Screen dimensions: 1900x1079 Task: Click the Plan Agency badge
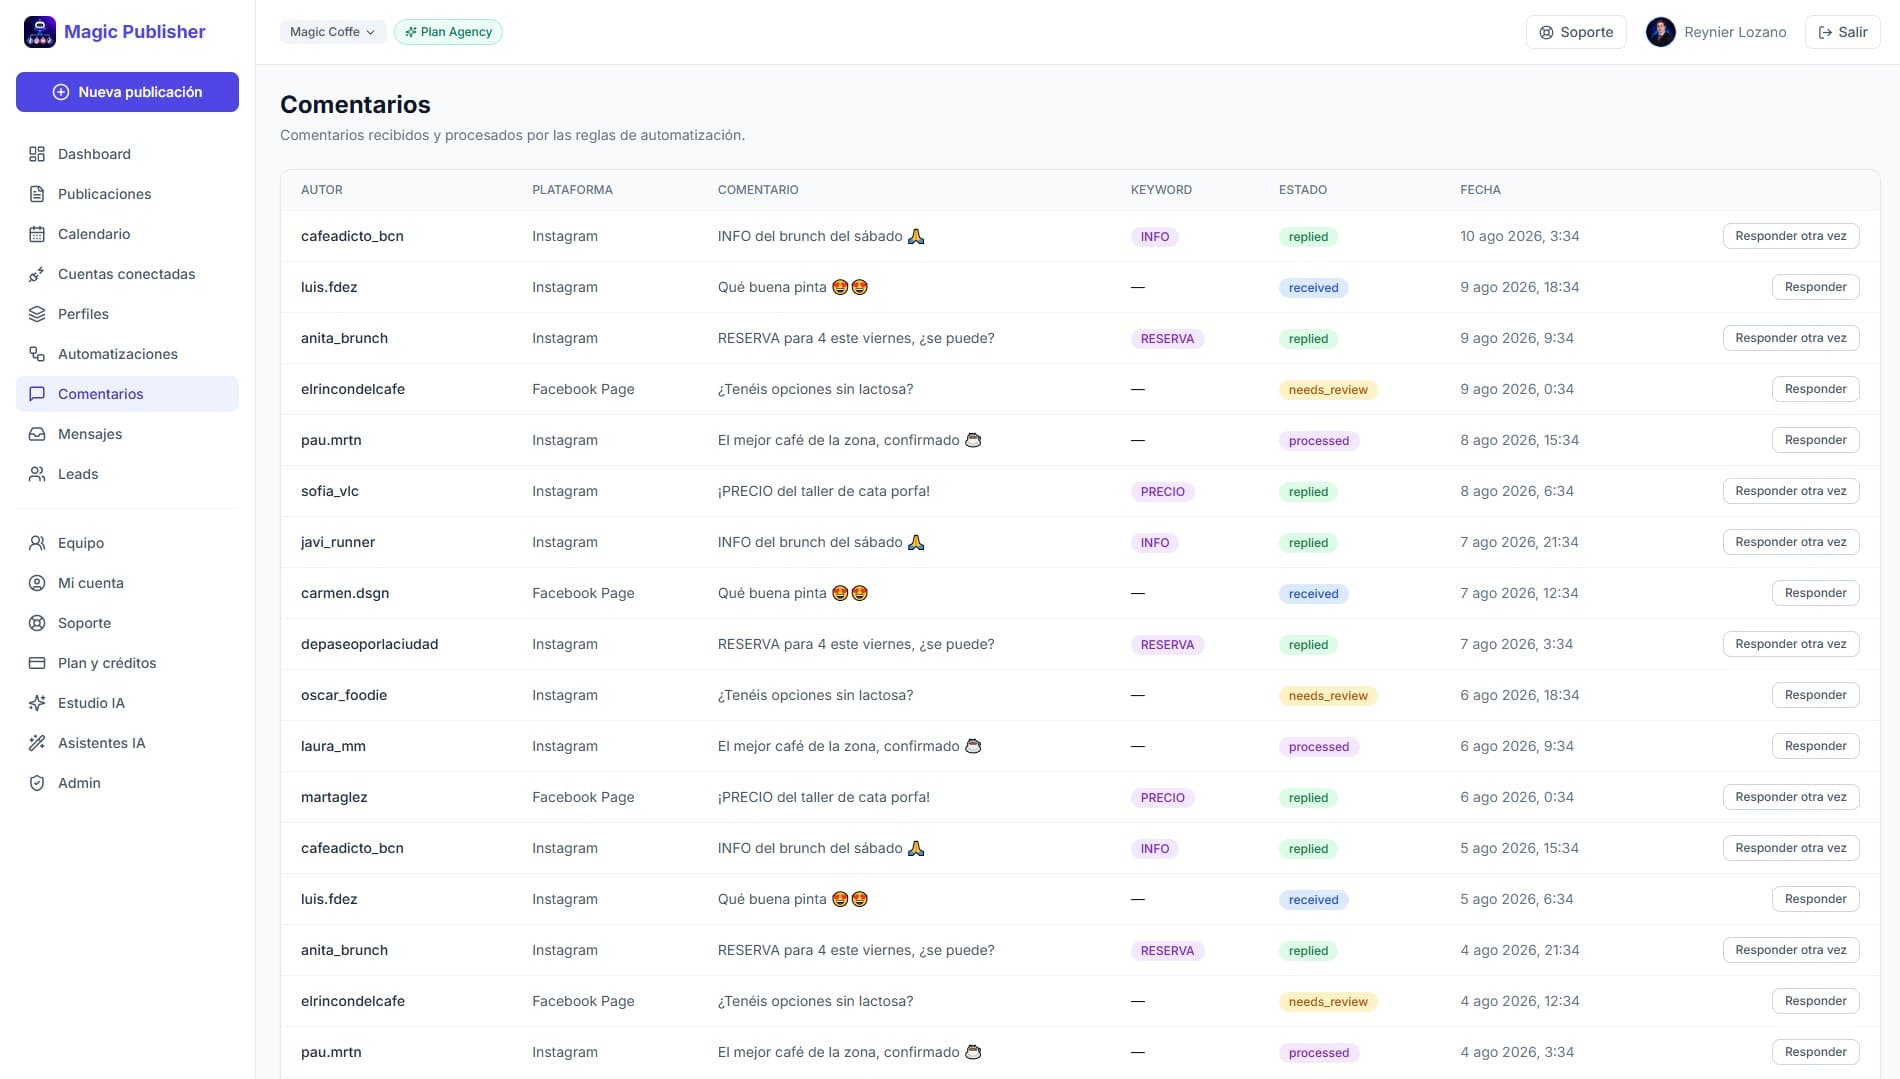tap(448, 32)
